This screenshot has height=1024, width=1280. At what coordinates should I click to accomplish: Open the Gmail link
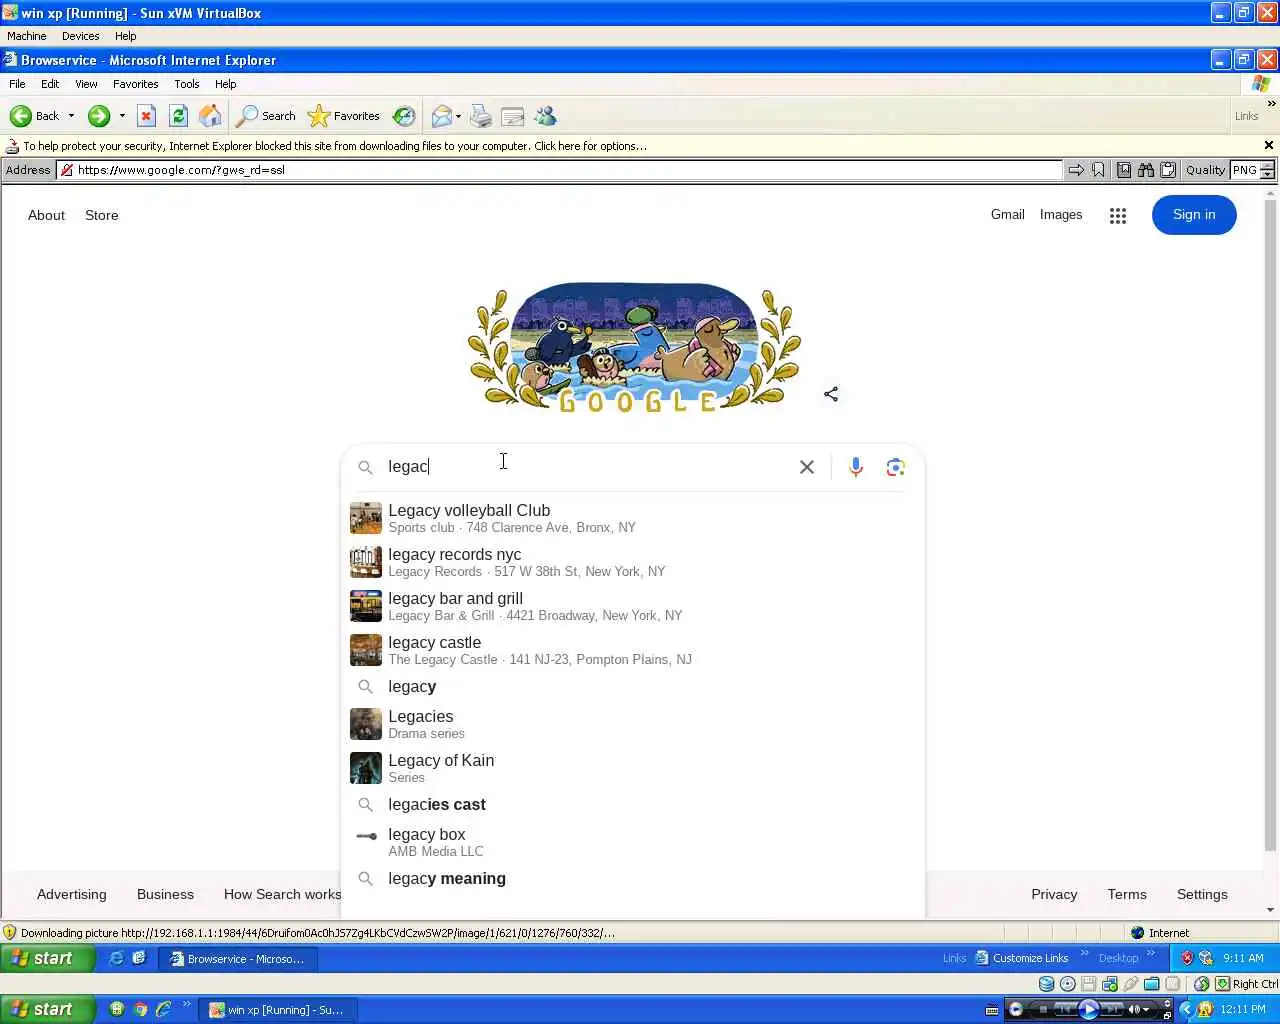(1007, 214)
